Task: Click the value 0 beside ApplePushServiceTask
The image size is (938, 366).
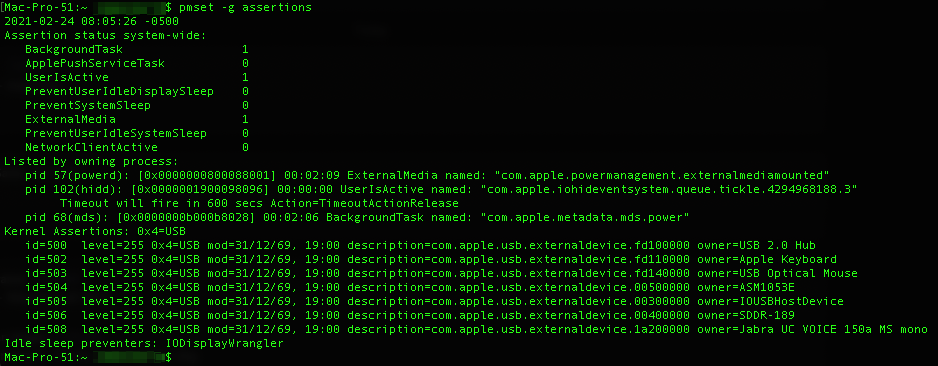Action: point(245,63)
